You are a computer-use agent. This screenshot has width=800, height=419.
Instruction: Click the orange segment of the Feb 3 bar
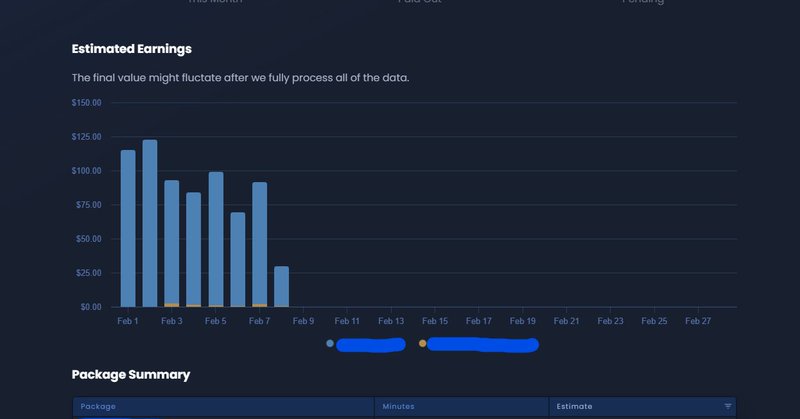pyautogui.click(x=172, y=305)
